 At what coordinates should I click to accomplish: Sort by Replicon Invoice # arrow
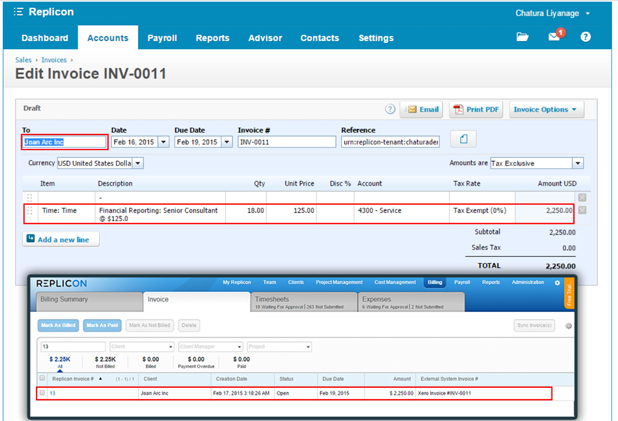pyautogui.click(x=101, y=379)
